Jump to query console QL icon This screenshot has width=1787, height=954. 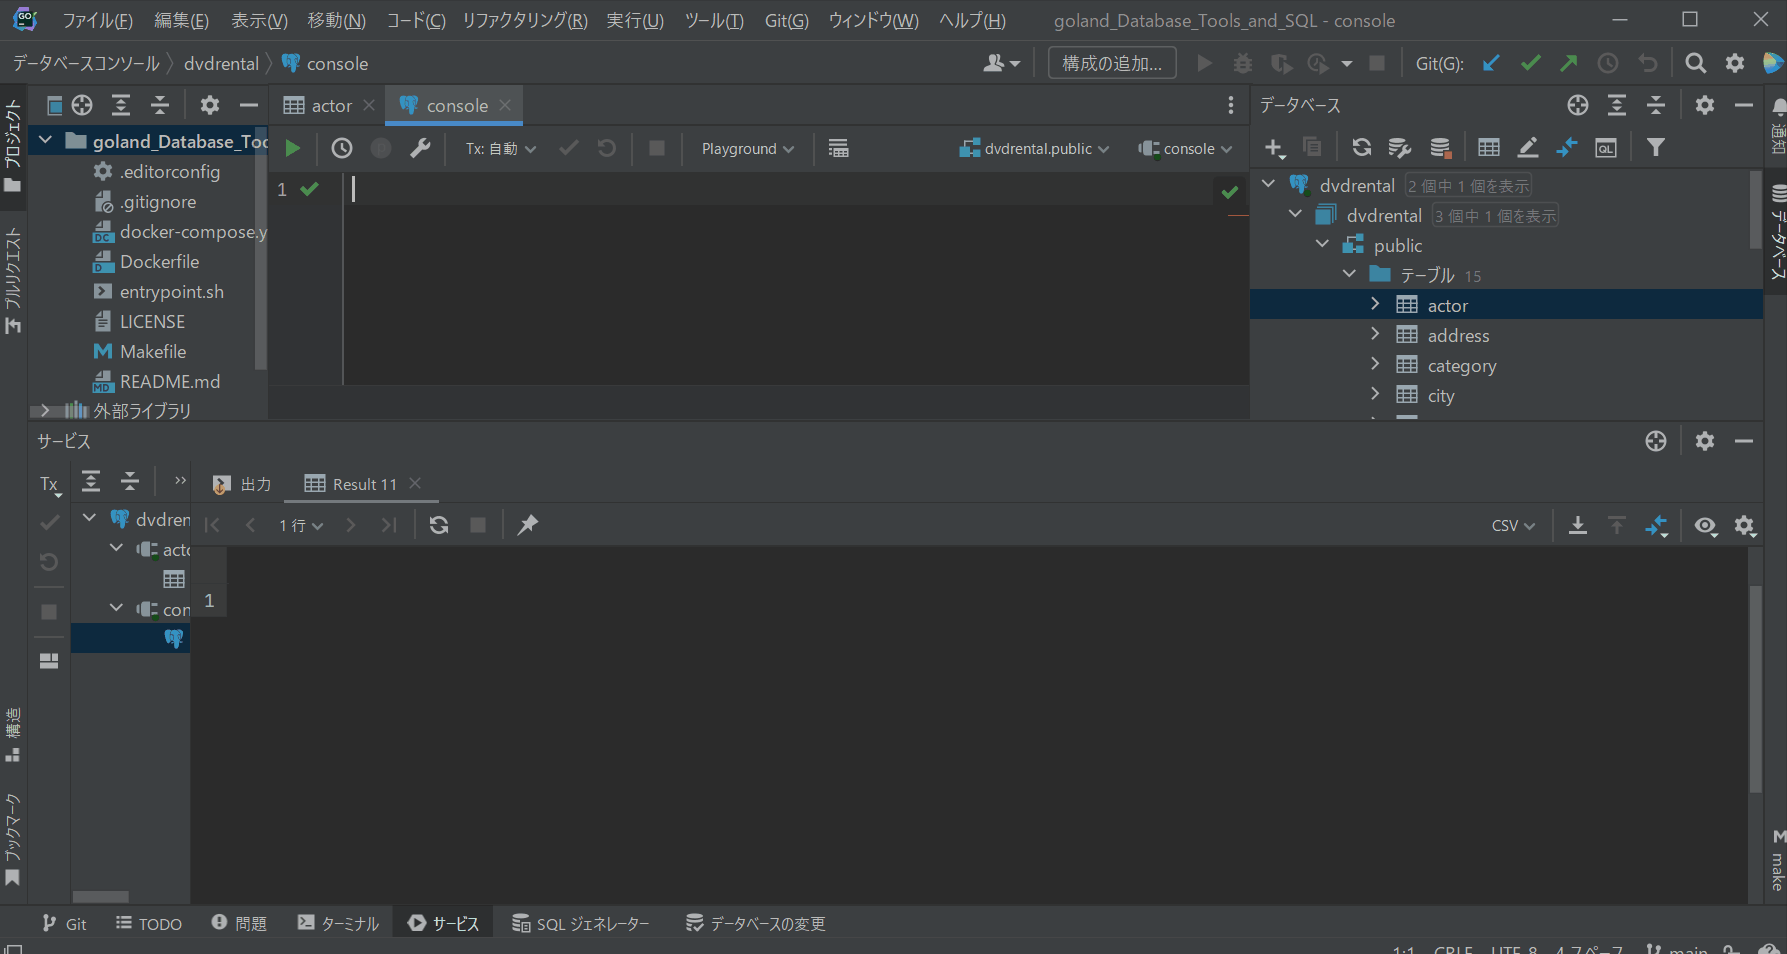point(1605,148)
